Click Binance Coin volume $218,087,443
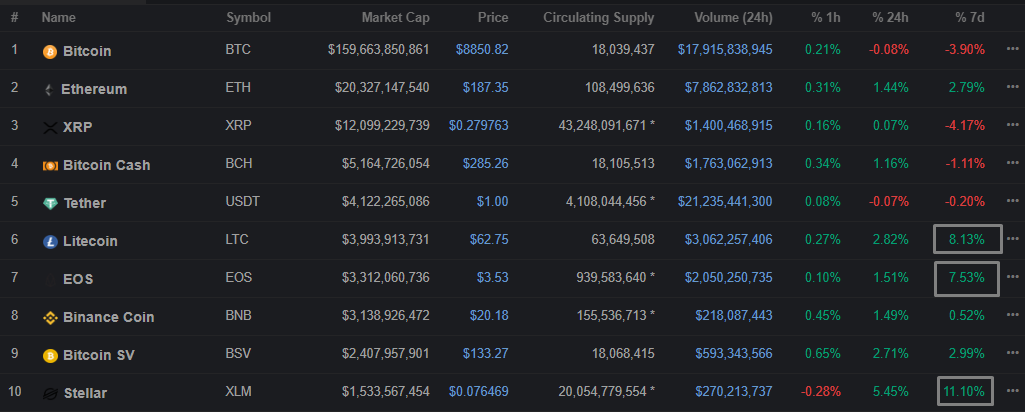 point(735,315)
